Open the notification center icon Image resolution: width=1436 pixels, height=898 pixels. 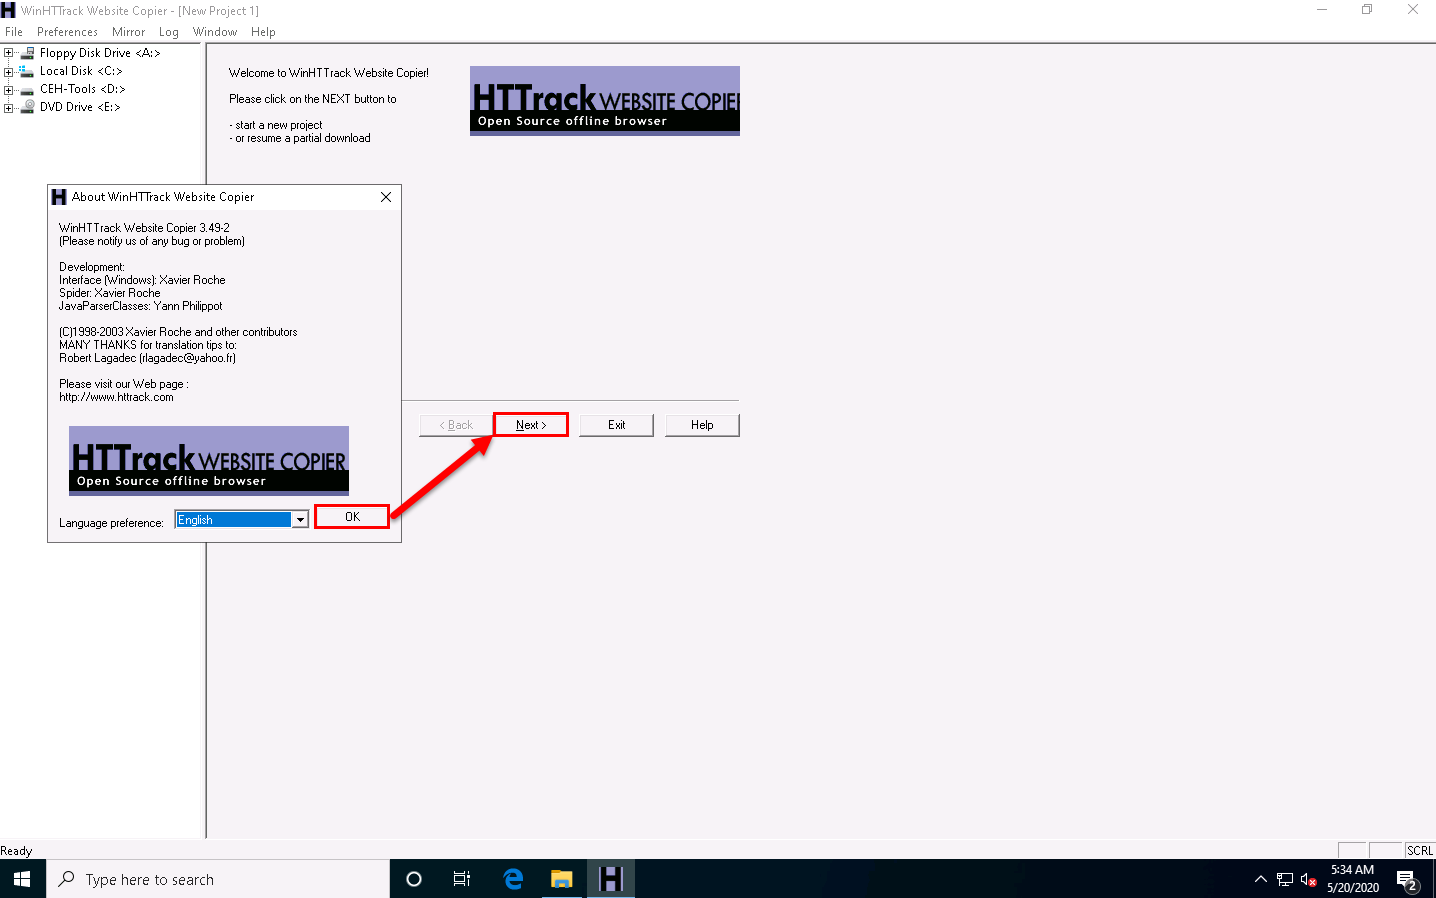click(x=1408, y=880)
